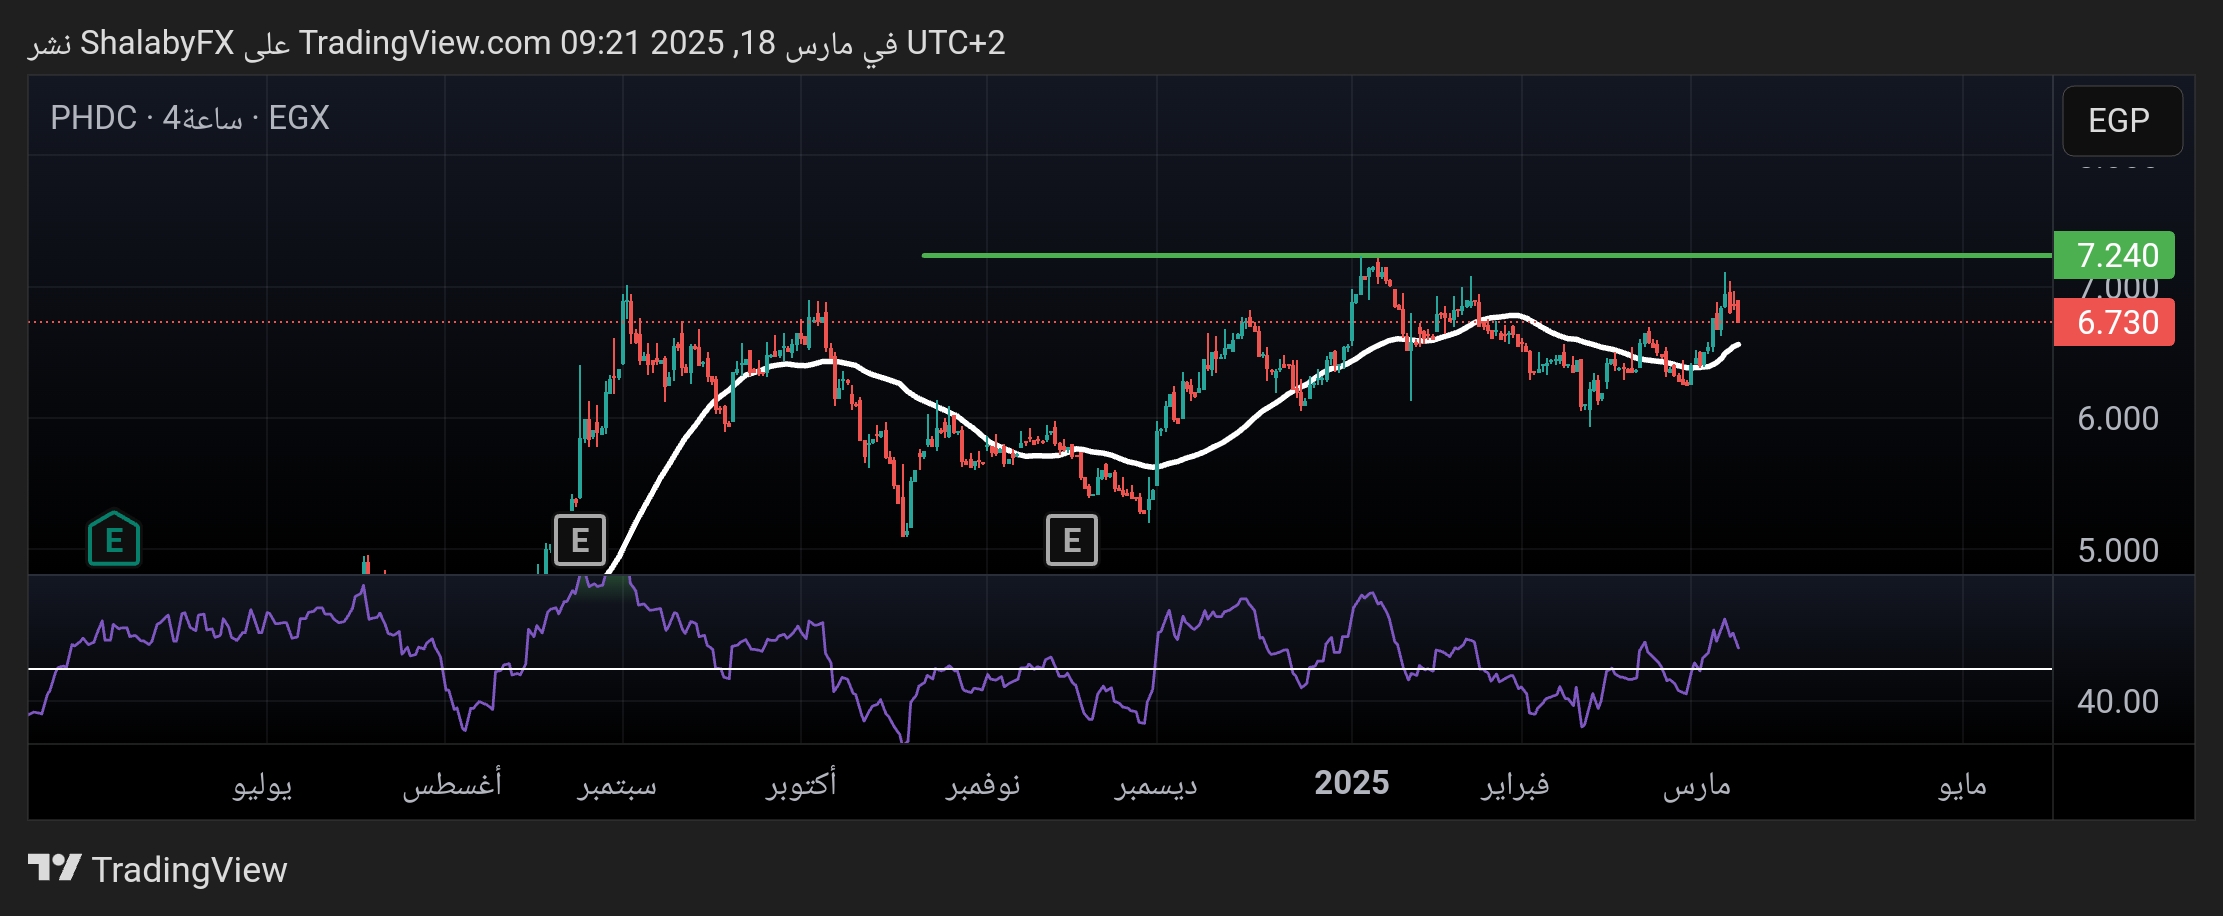Click the red 6.730 price tag
The image size is (2223, 916).
[2113, 322]
